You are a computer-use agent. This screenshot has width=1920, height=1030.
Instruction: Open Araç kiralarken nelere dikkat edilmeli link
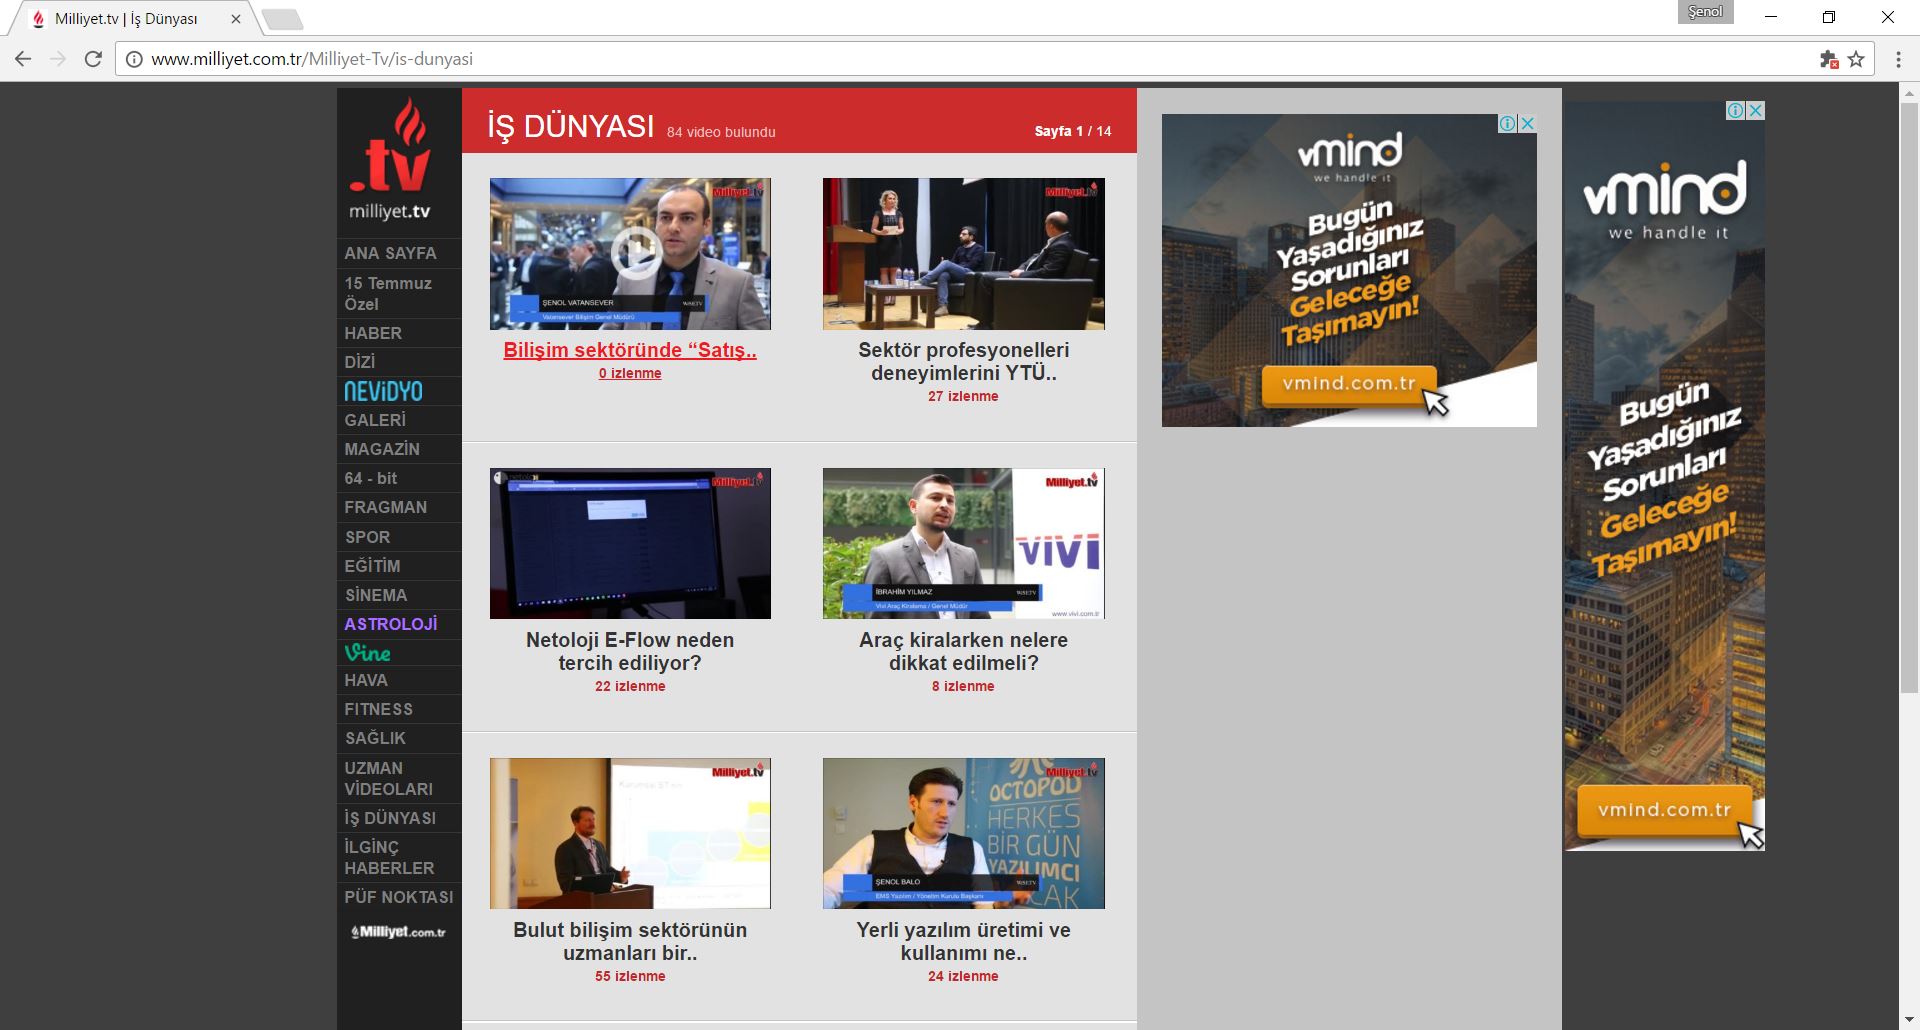pos(963,651)
